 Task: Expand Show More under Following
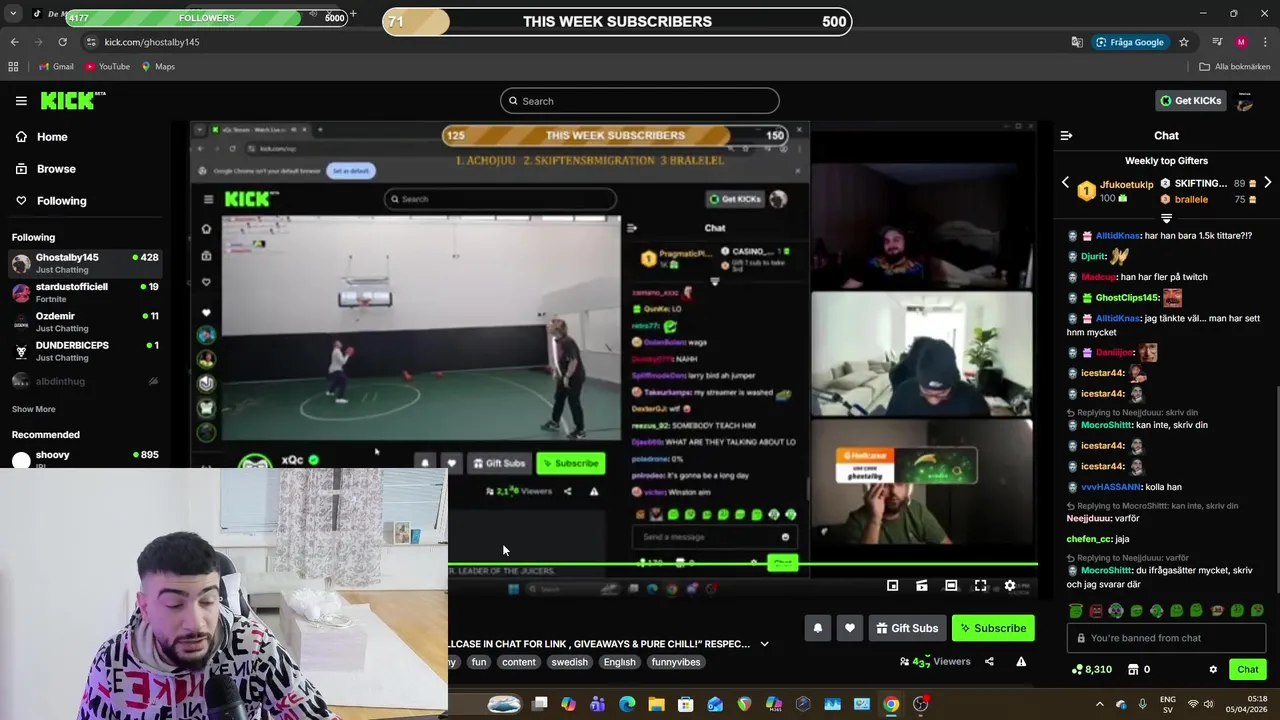[x=33, y=409]
